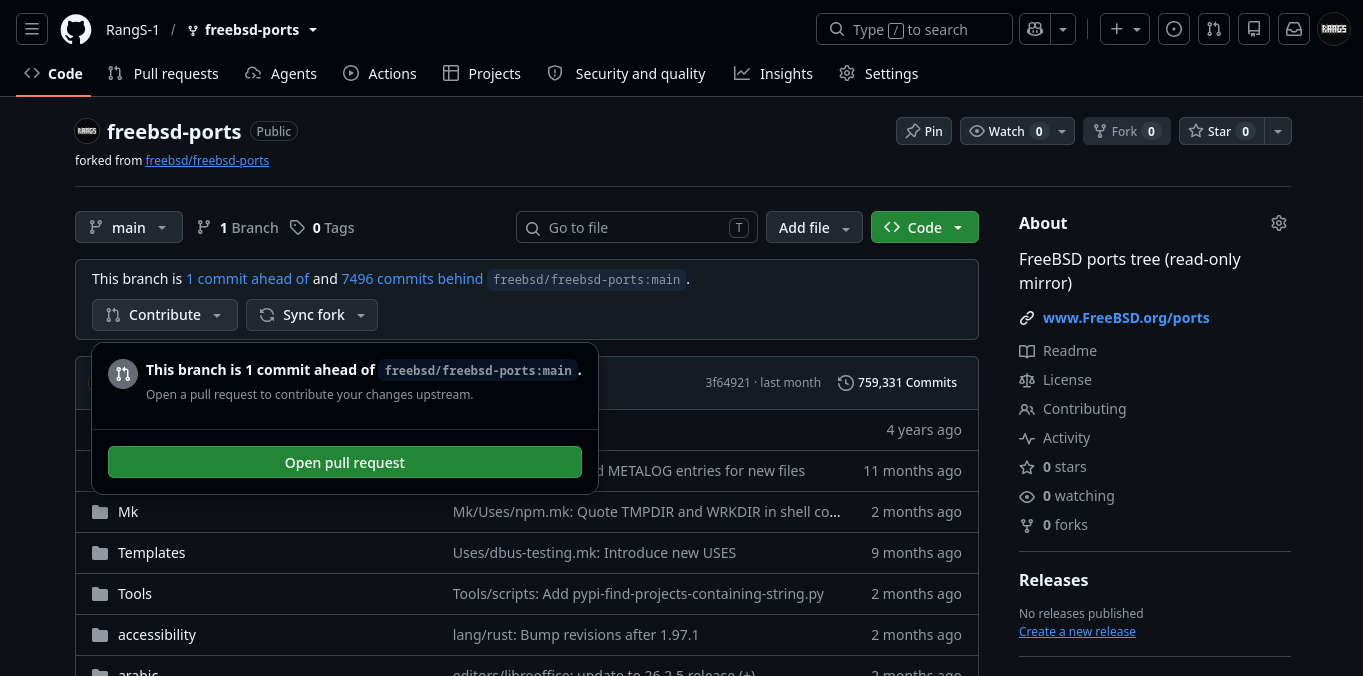Open commit message 'Uses/dbus-testing.mk: Introduce new USES'
The width and height of the screenshot is (1363, 676).
click(x=594, y=553)
